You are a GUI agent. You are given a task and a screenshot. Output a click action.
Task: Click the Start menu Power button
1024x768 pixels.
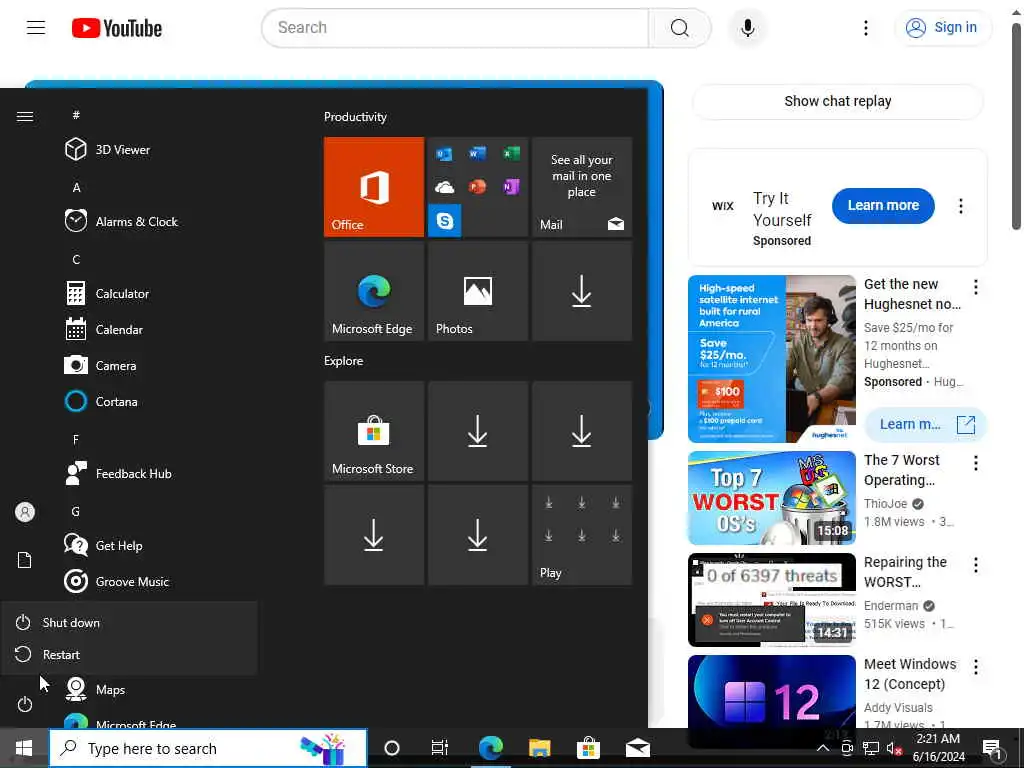(x=25, y=704)
